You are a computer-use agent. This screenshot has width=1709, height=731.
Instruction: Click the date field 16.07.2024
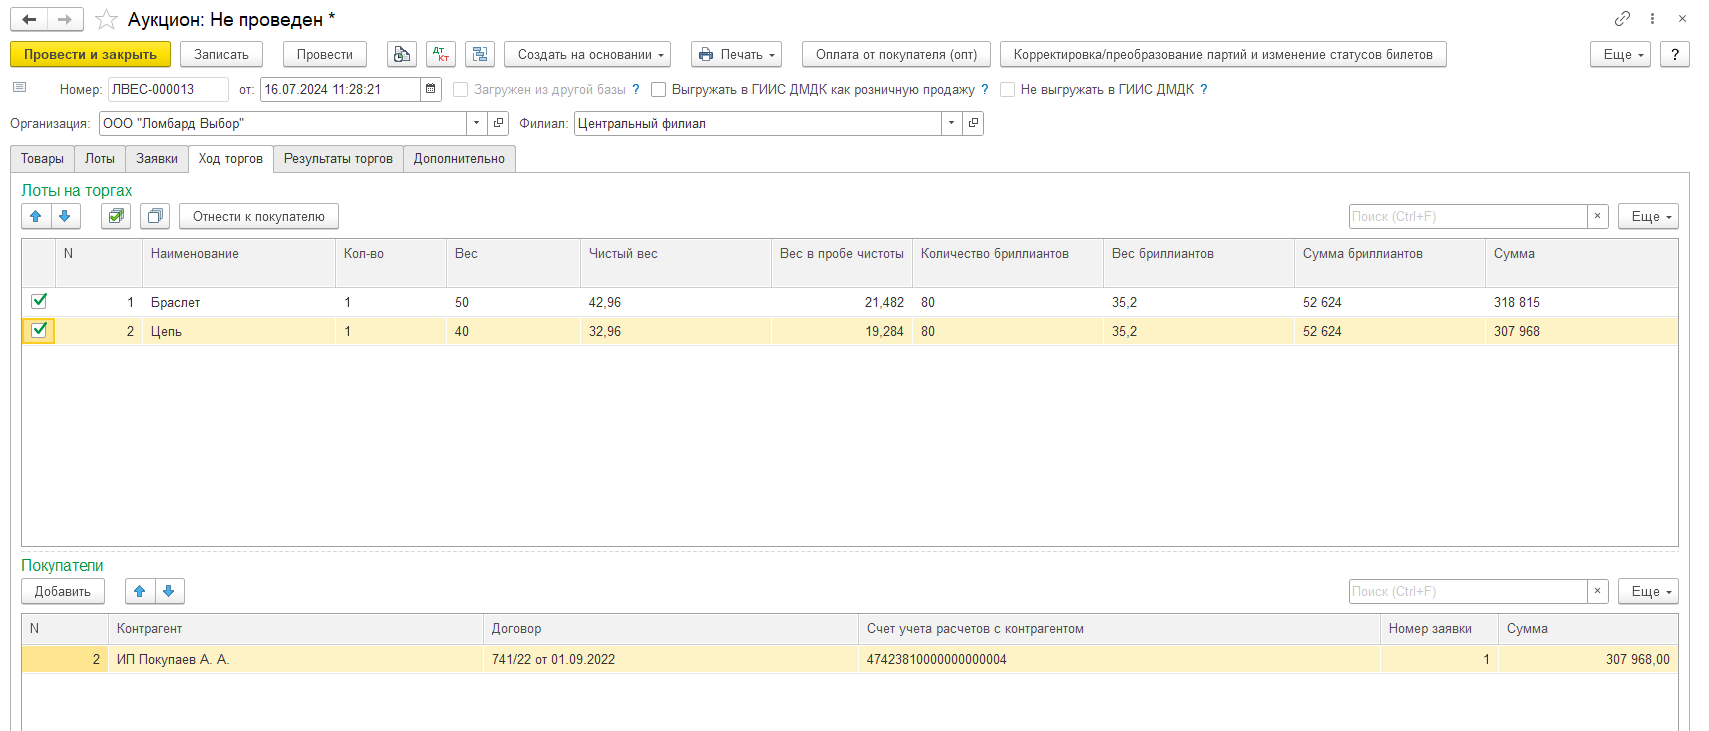pos(340,89)
